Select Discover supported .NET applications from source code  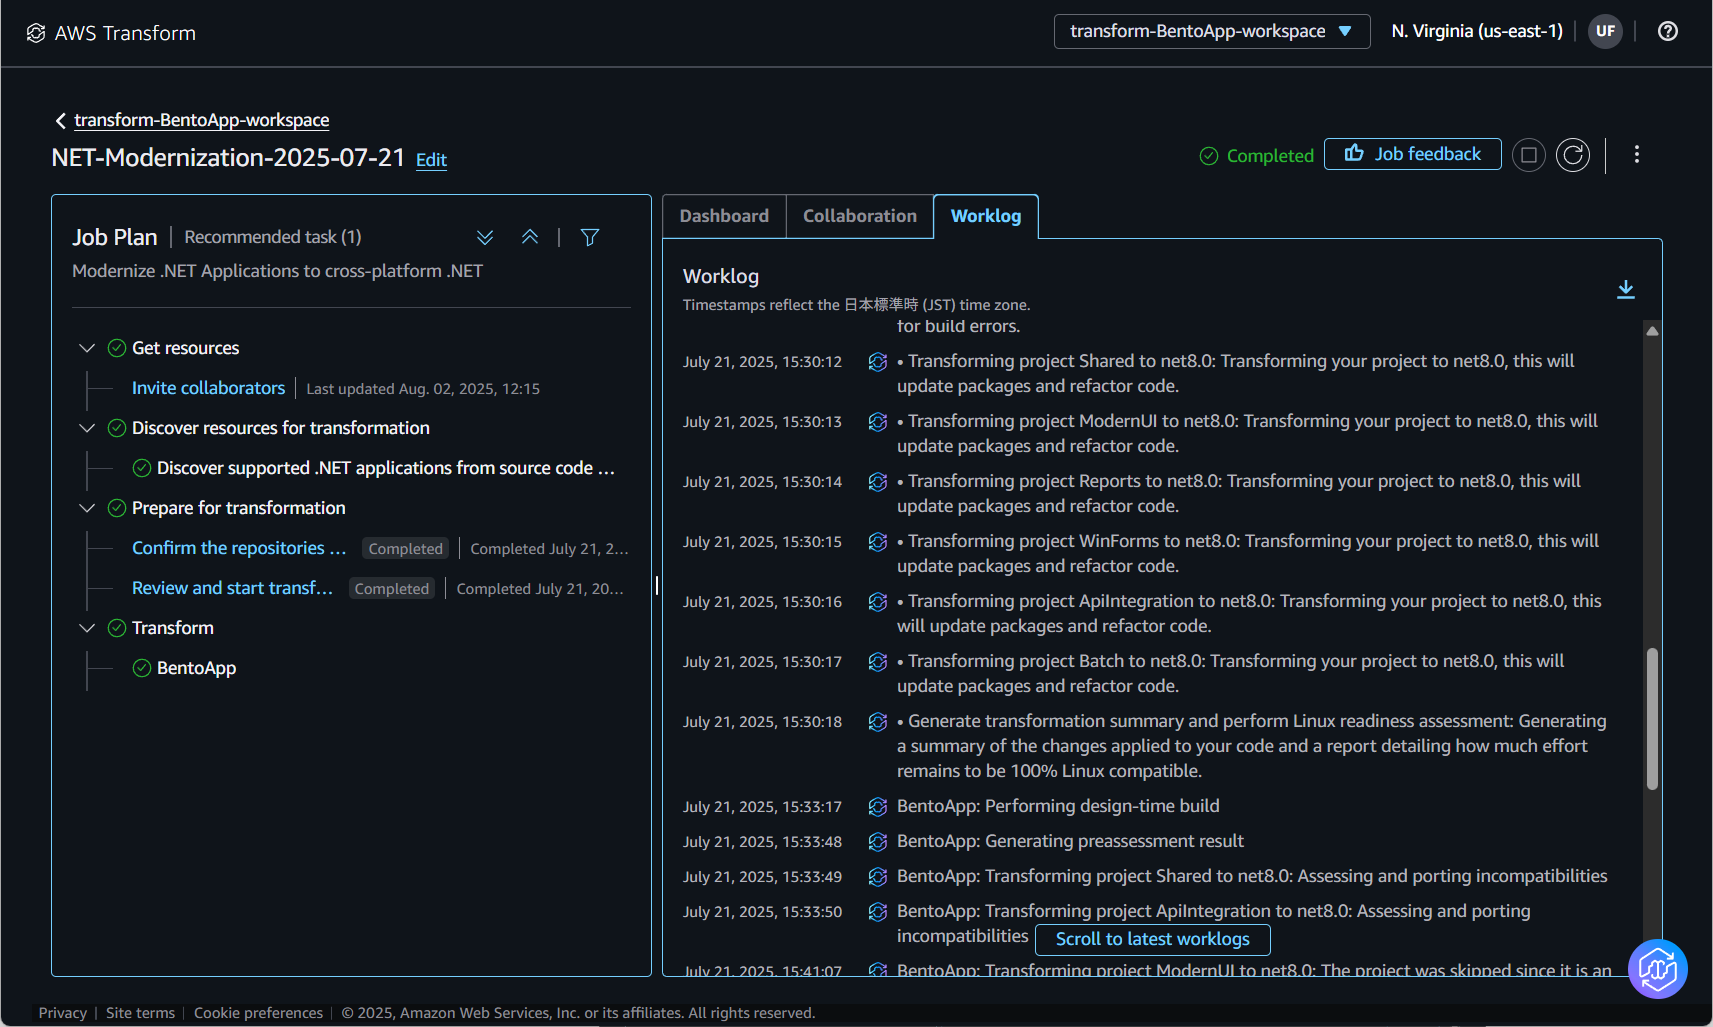click(x=386, y=468)
